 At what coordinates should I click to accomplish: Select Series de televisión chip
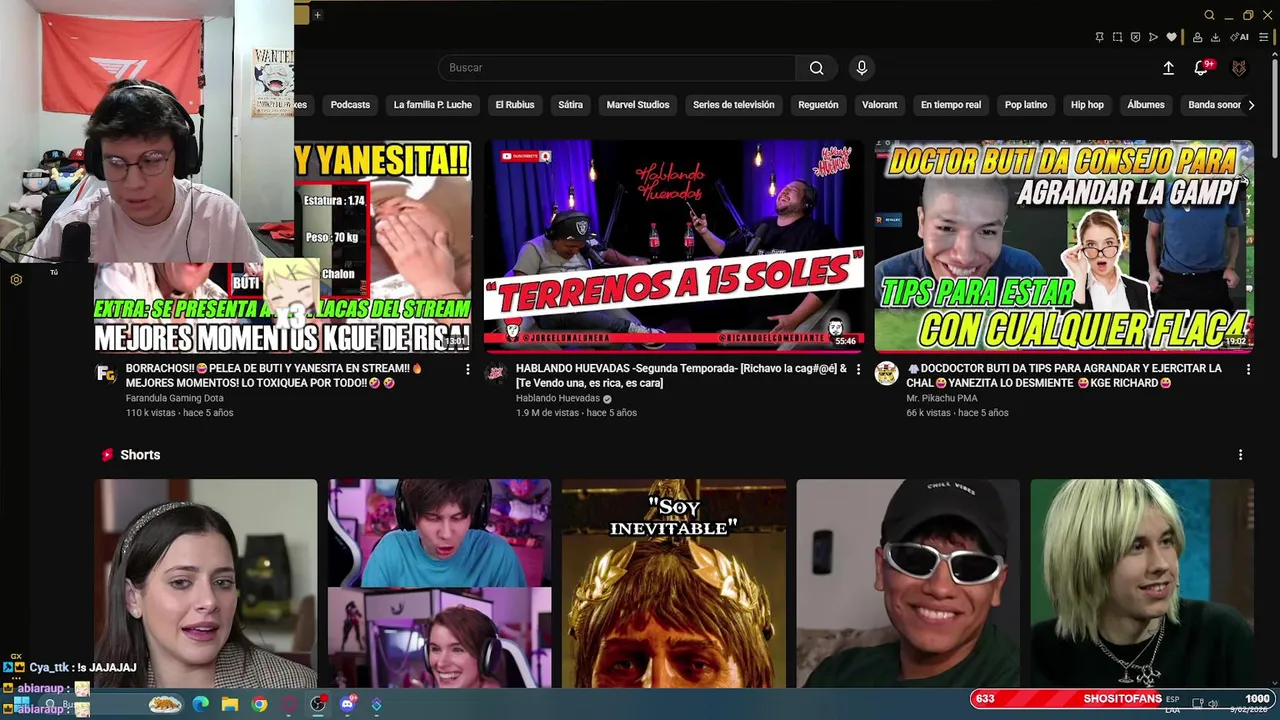point(734,105)
